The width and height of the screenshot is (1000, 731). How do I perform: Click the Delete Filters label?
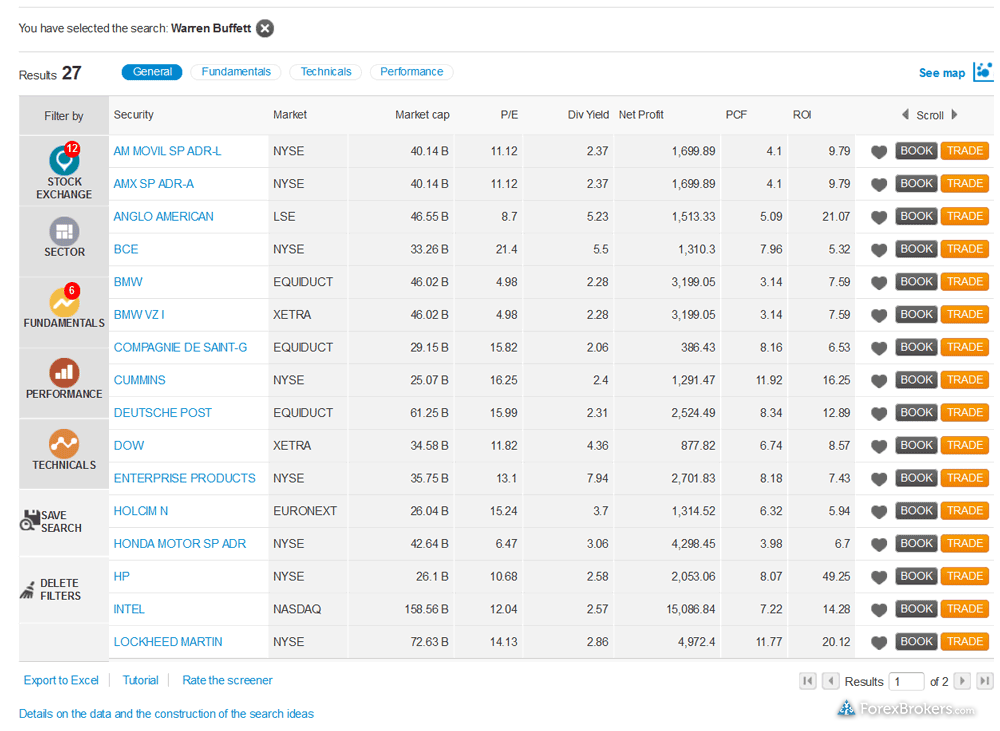point(61,589)
